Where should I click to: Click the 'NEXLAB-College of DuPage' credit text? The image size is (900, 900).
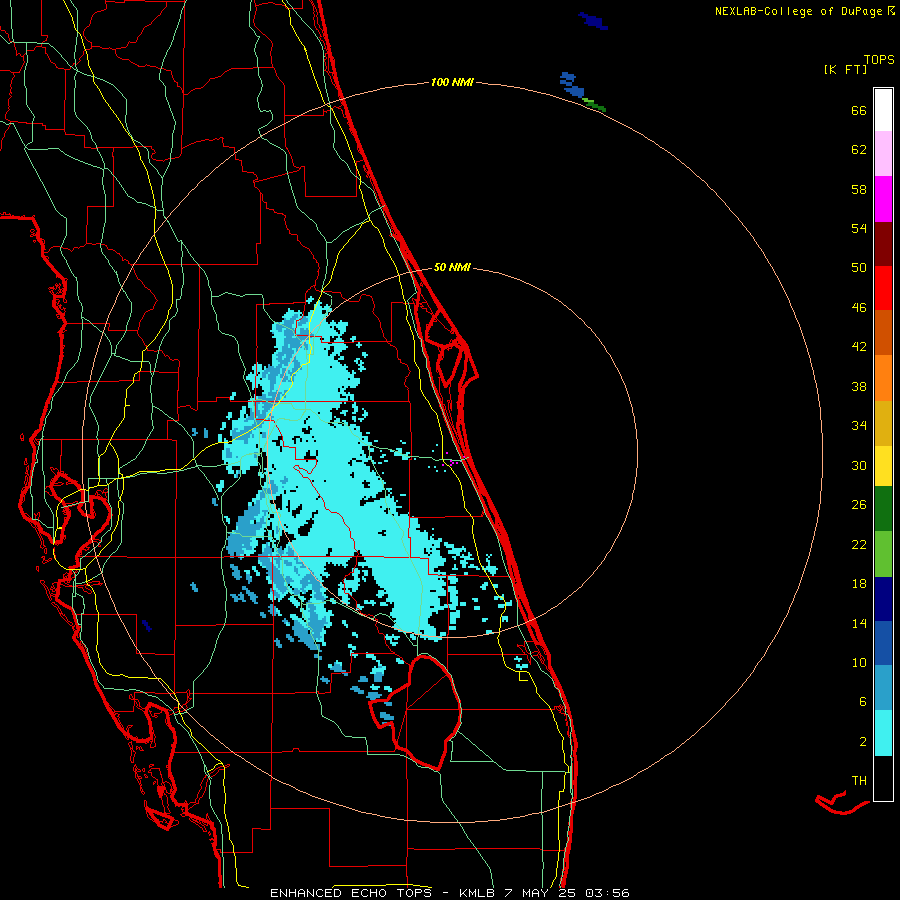click(x=798, y=11)
